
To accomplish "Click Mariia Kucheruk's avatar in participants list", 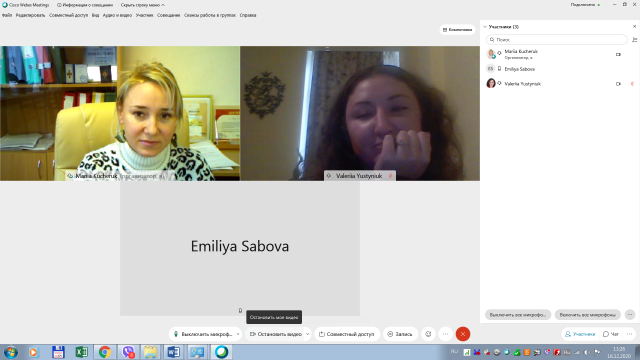I will click(x=491, y=53).
